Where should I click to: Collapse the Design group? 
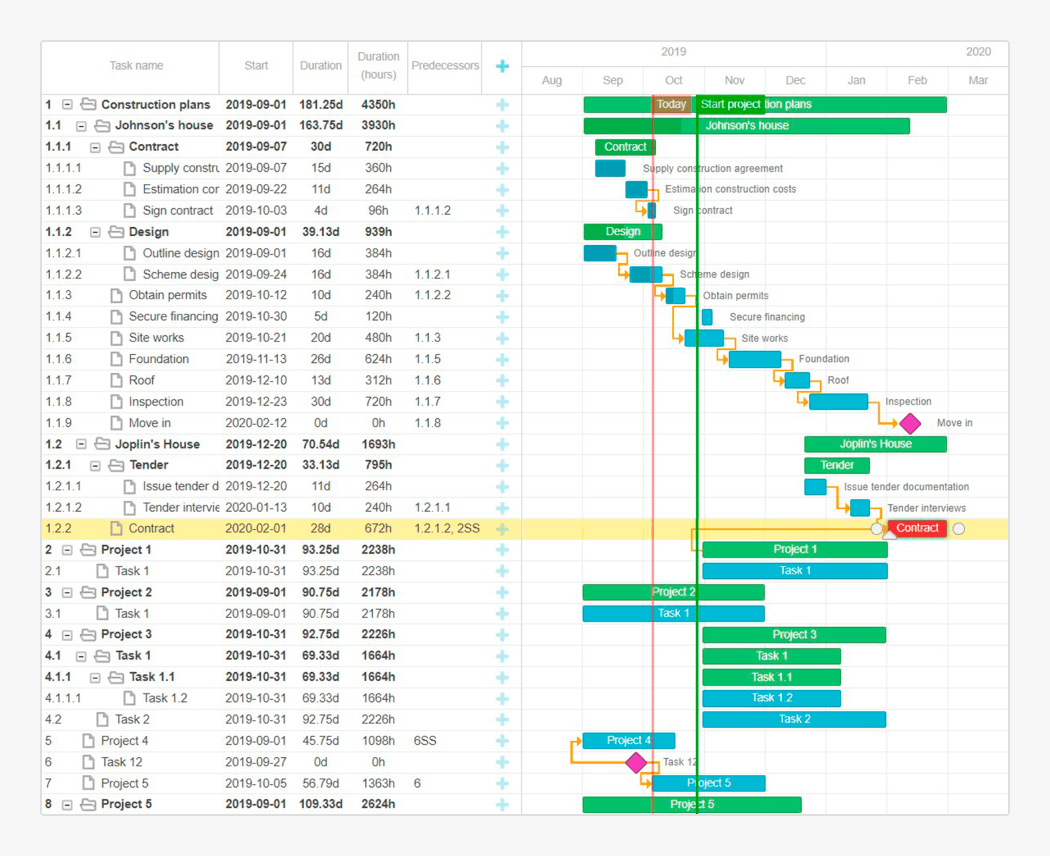[x=95, y=232]
